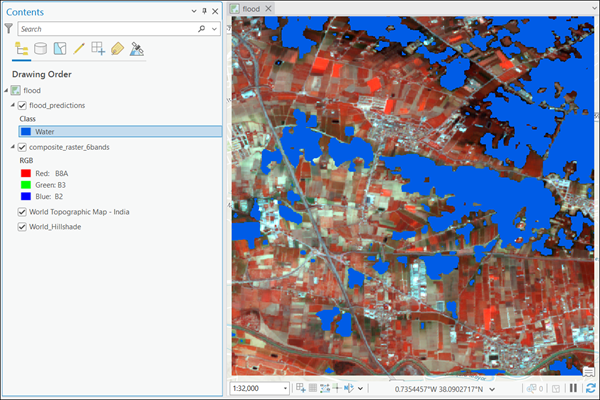Viewport: 600px width, 400px height.
Task: Open List By Editing pencil icon
Action: coord(79,48)
